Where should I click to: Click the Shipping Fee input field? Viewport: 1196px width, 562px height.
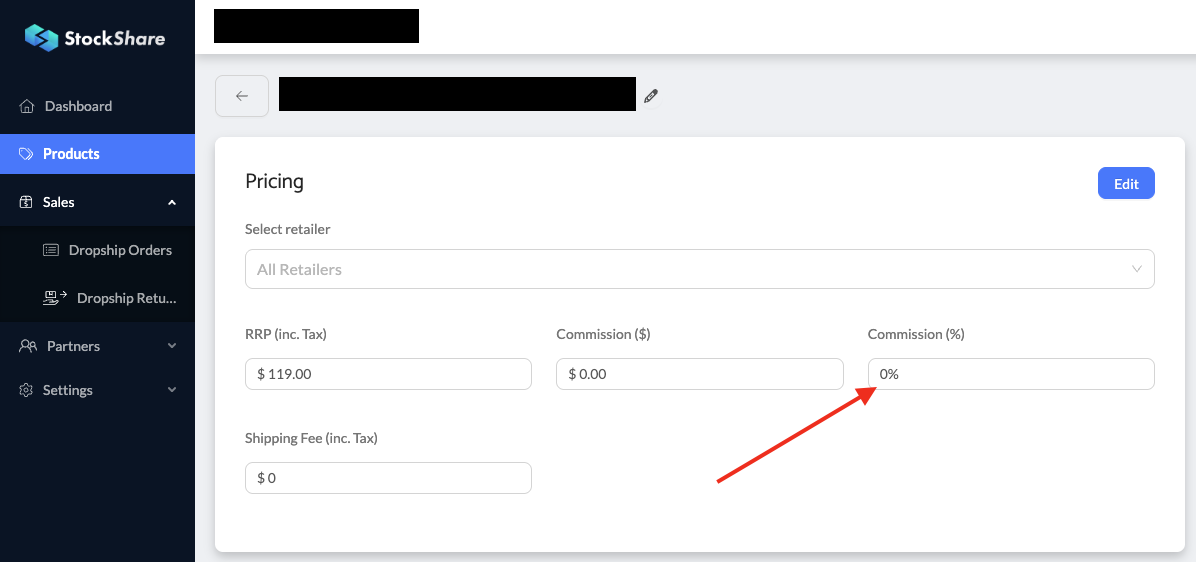(x=388, y=478)
